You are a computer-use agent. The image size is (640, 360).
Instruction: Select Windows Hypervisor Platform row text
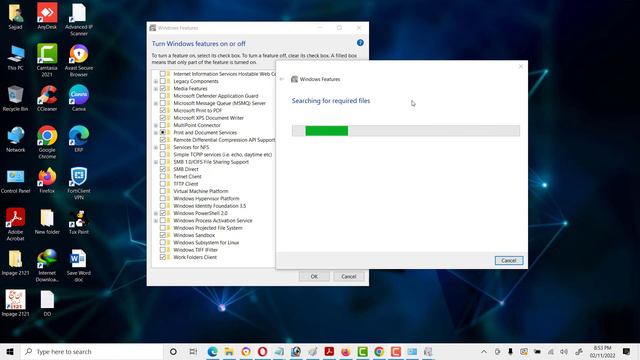pos(206,198)
